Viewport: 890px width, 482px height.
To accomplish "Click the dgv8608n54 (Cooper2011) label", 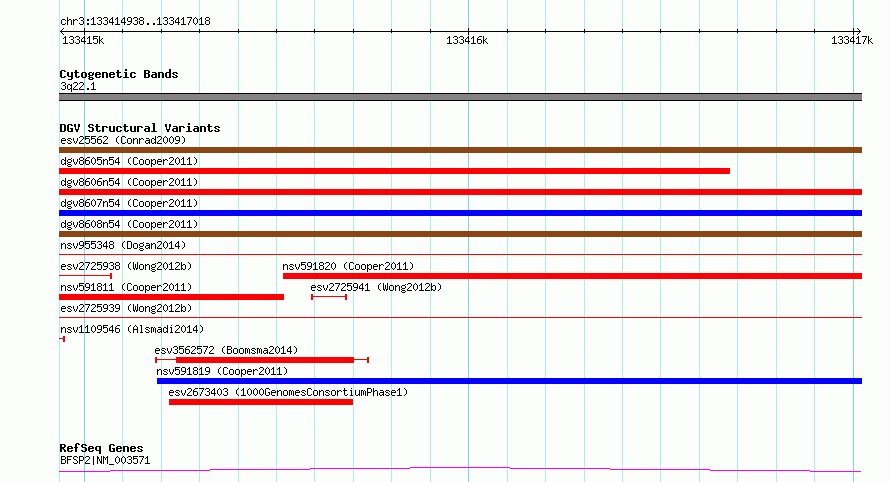I will (129, 224).
